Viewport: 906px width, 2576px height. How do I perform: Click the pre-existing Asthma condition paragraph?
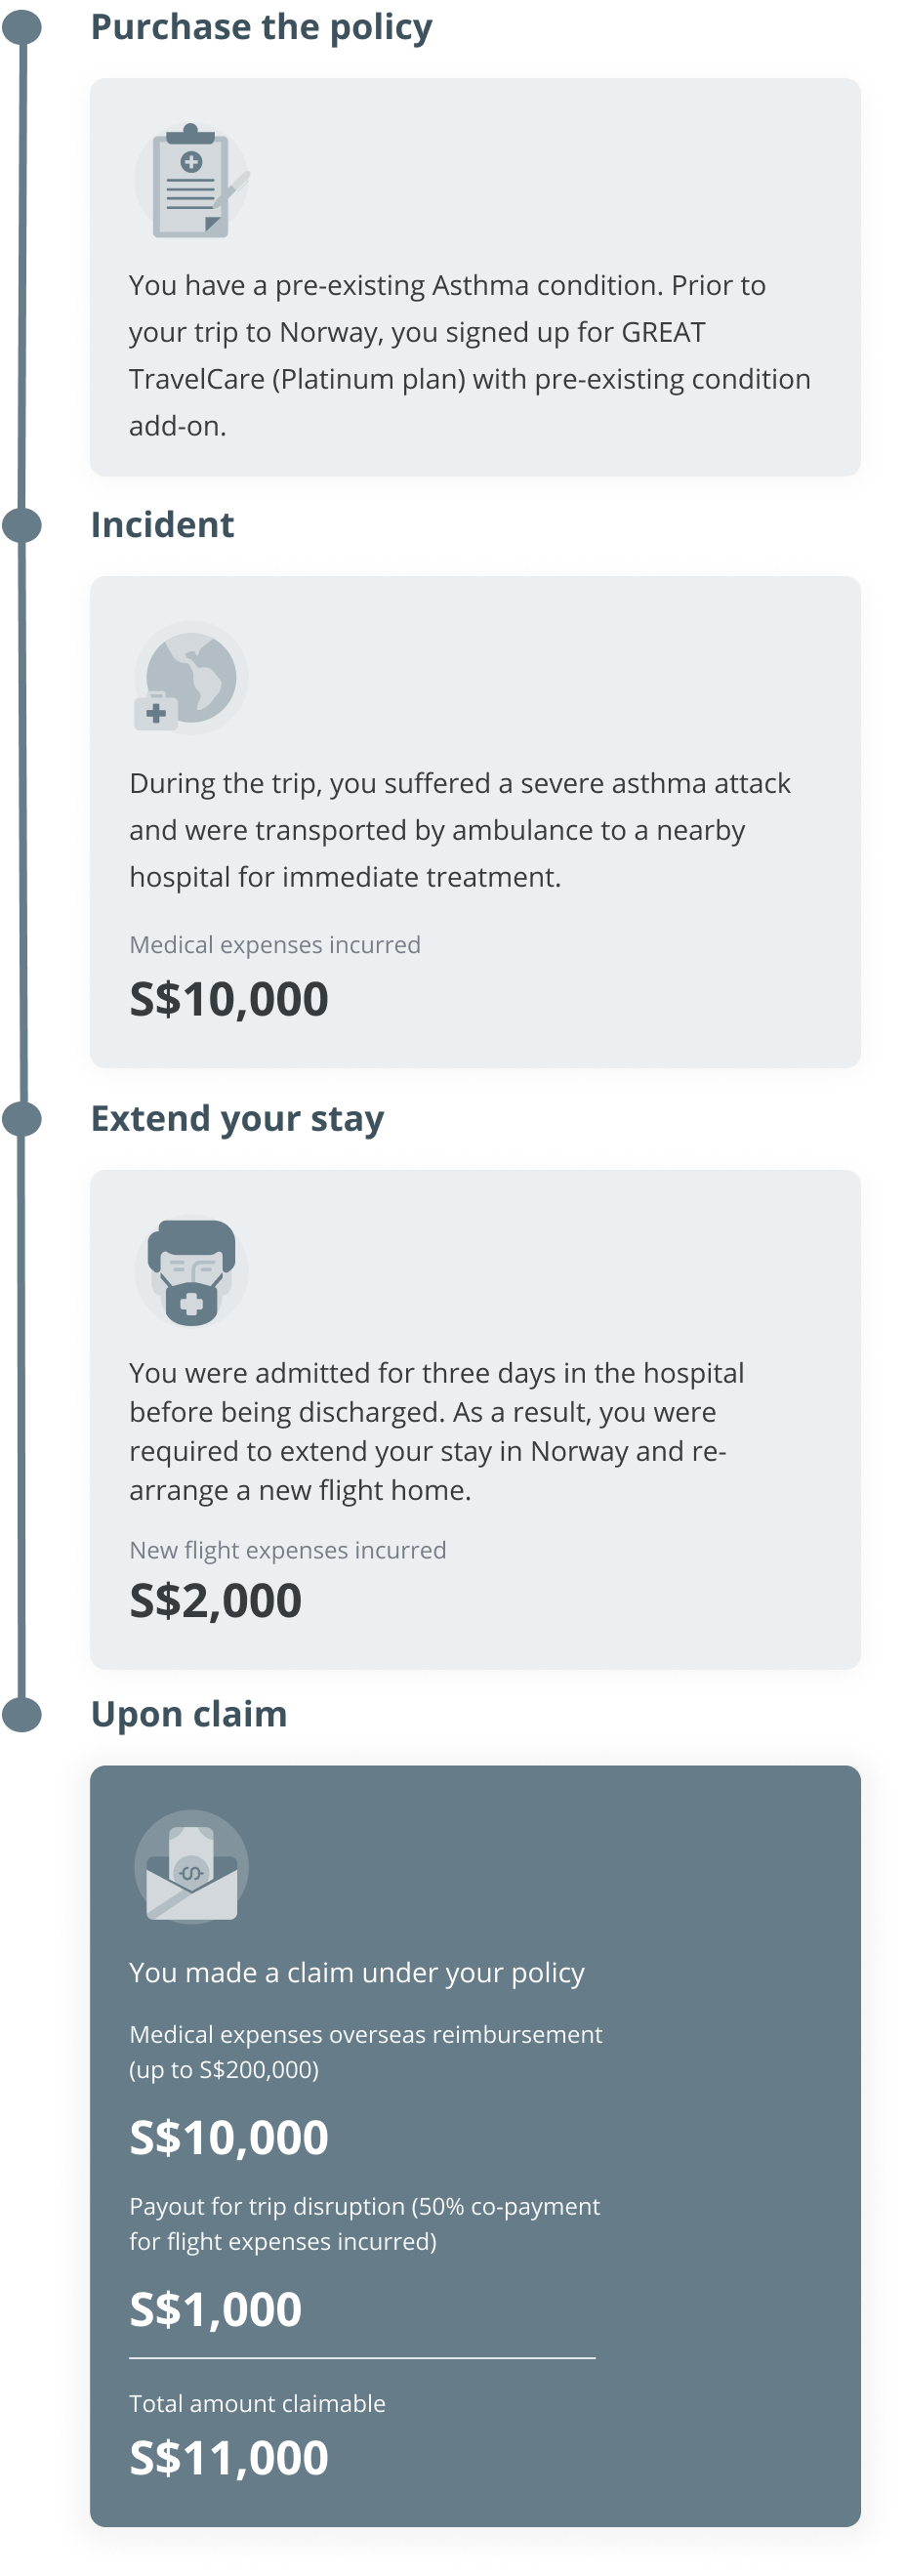coord(469,355)
